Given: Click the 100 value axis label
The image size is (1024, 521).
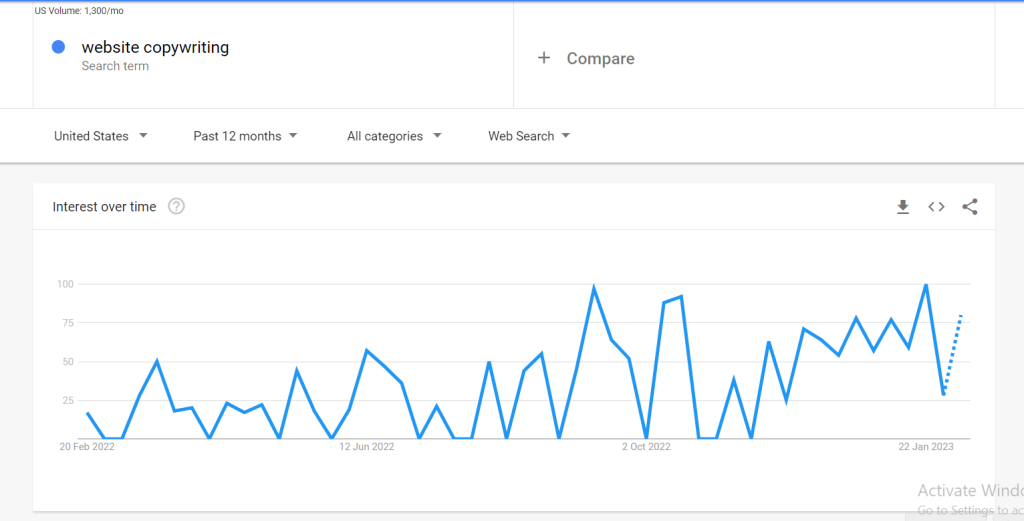Looking at the screenshot, I should tap(65, 284).
